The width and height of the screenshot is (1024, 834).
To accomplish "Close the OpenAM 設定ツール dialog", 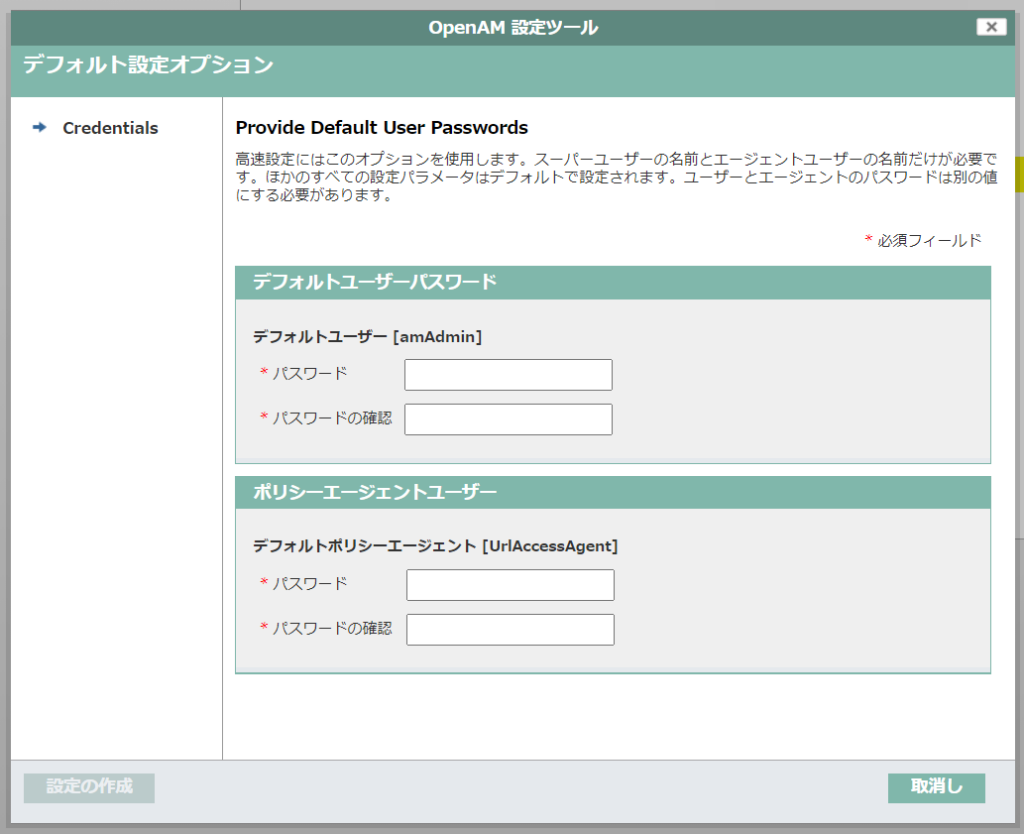I will [x=991, y=27].
